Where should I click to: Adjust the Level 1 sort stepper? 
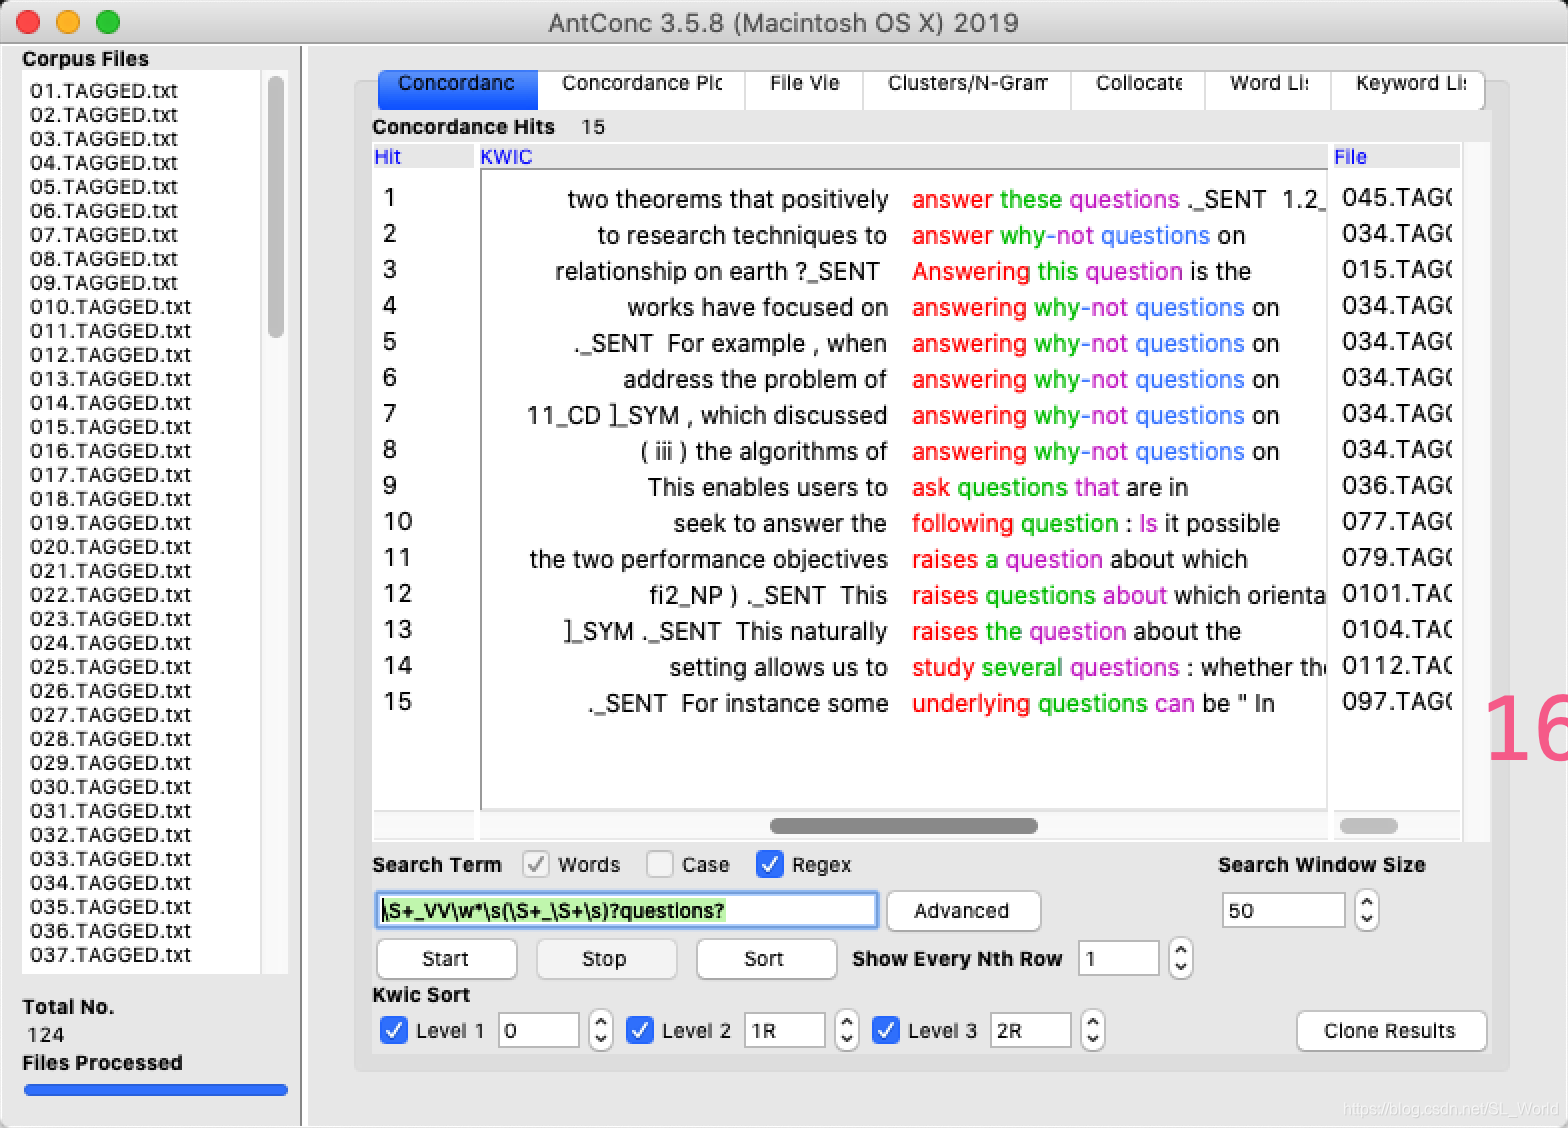point(601,1031)
